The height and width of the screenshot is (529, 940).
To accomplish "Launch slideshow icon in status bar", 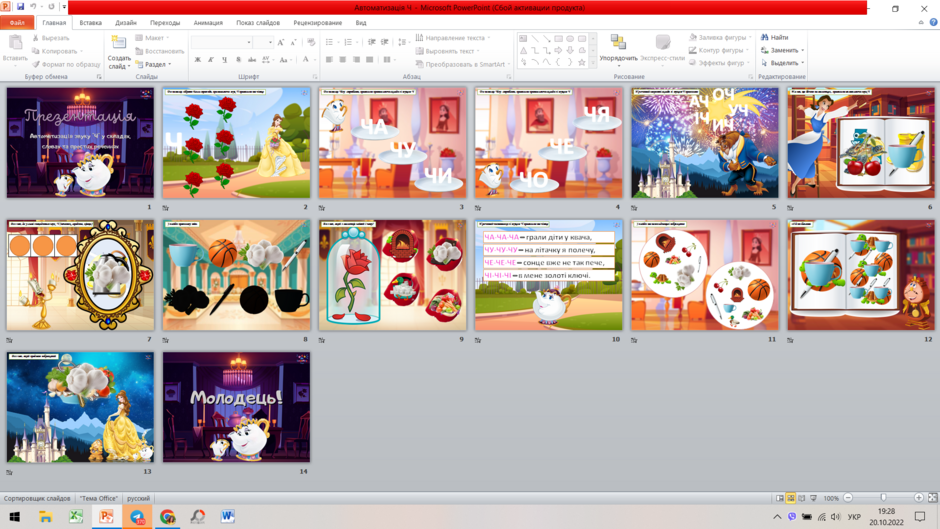I will click(x=814, y=498).
